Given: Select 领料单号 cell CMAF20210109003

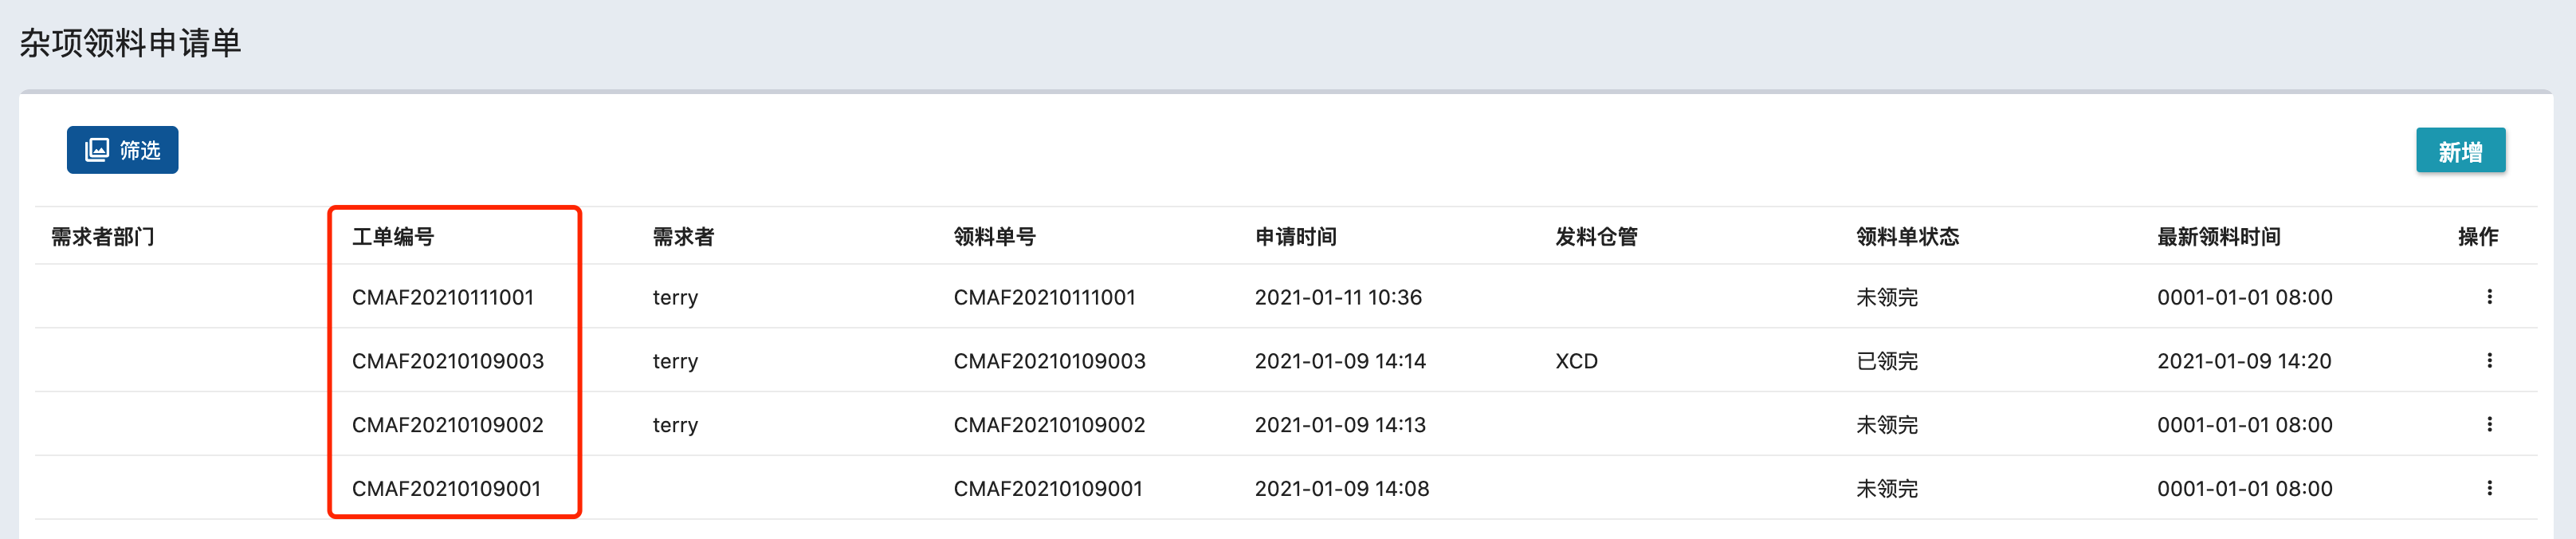Looking at the screenshot, I should click(1049, 361).
